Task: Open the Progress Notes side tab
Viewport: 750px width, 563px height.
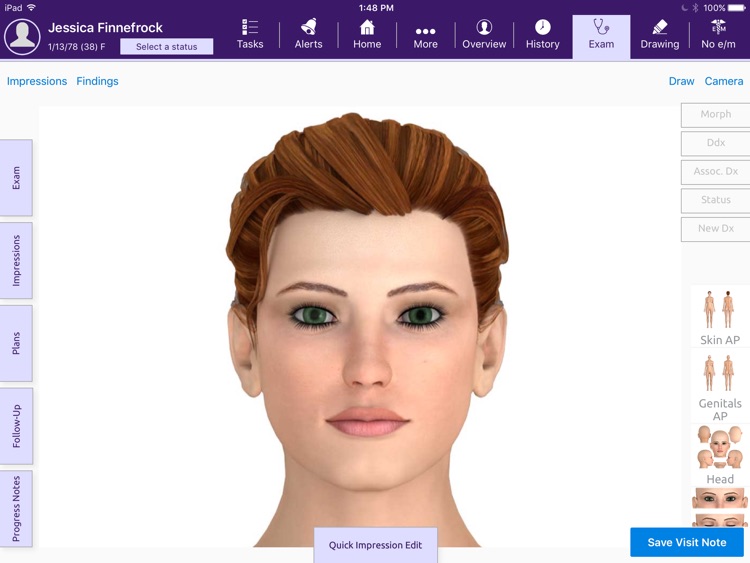Action: [x=16, y=508]
